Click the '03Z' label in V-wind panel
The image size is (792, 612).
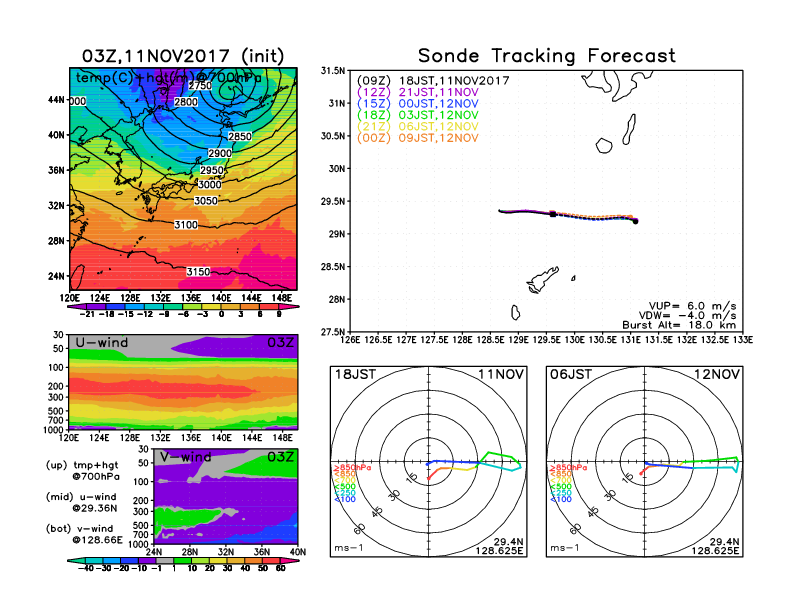pos(280,457)
